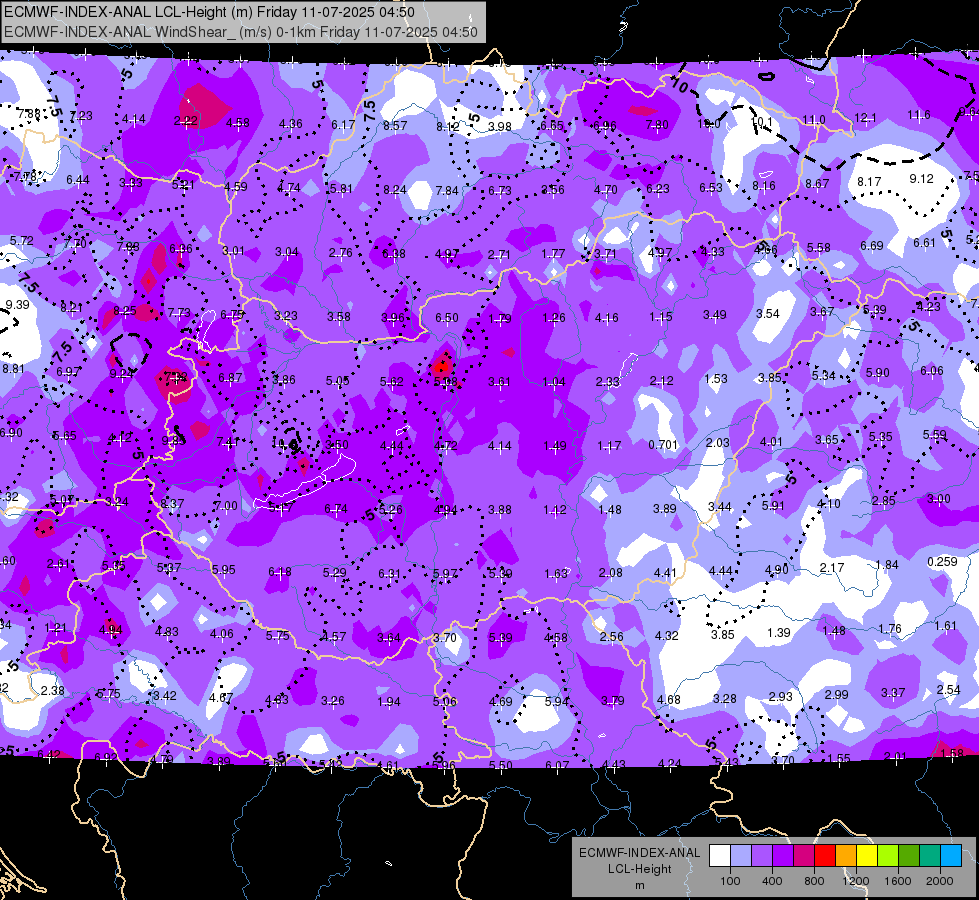Click the wind shear value 6.69
The image size is (979, 900).
[x=872, y=245]
